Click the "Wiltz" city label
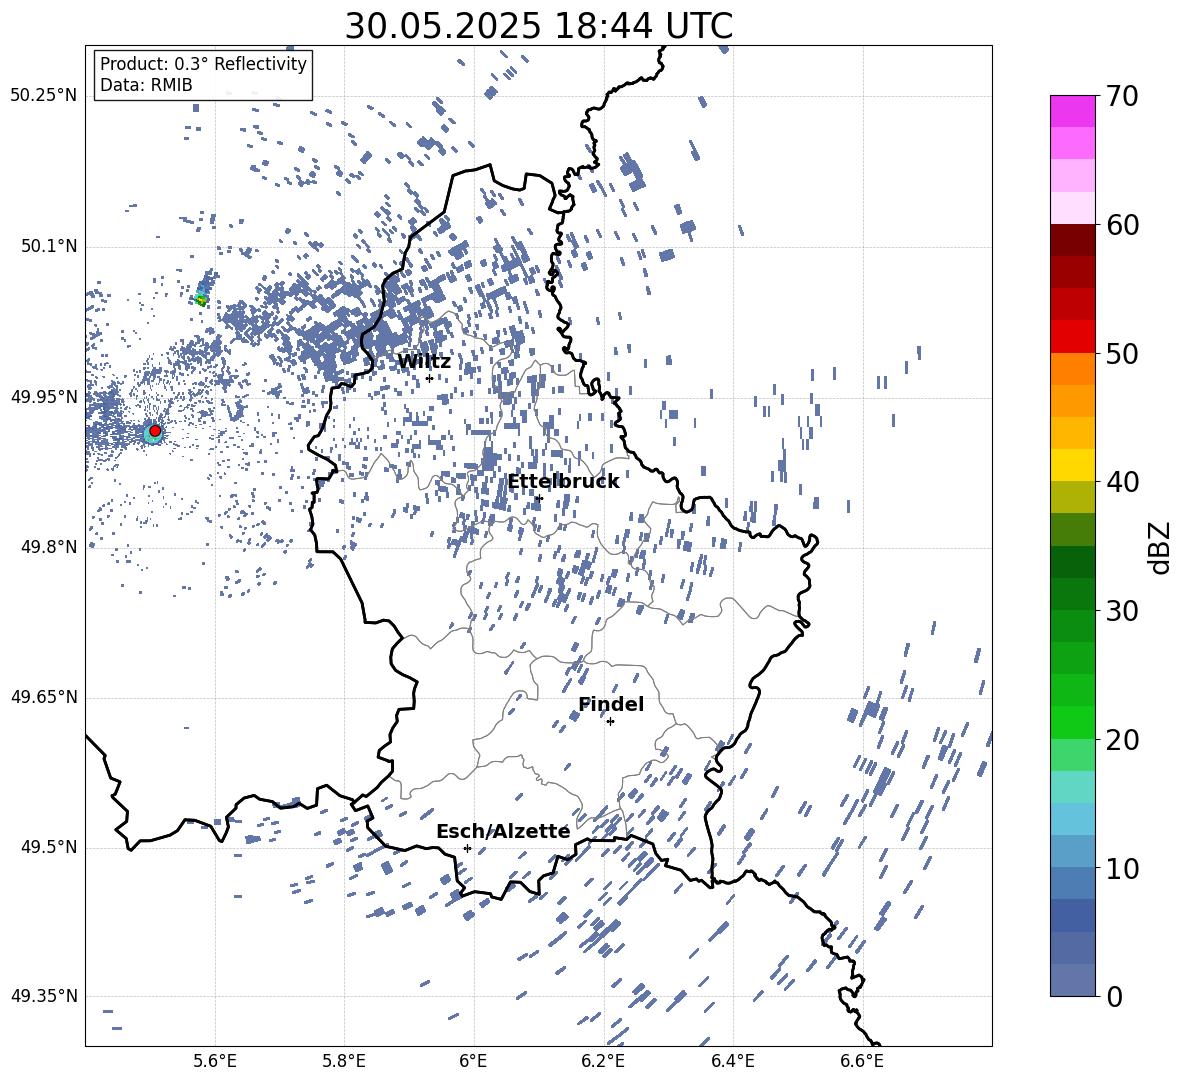The height and width of the screenshot is (1081, 1184). tap(424, 361)
